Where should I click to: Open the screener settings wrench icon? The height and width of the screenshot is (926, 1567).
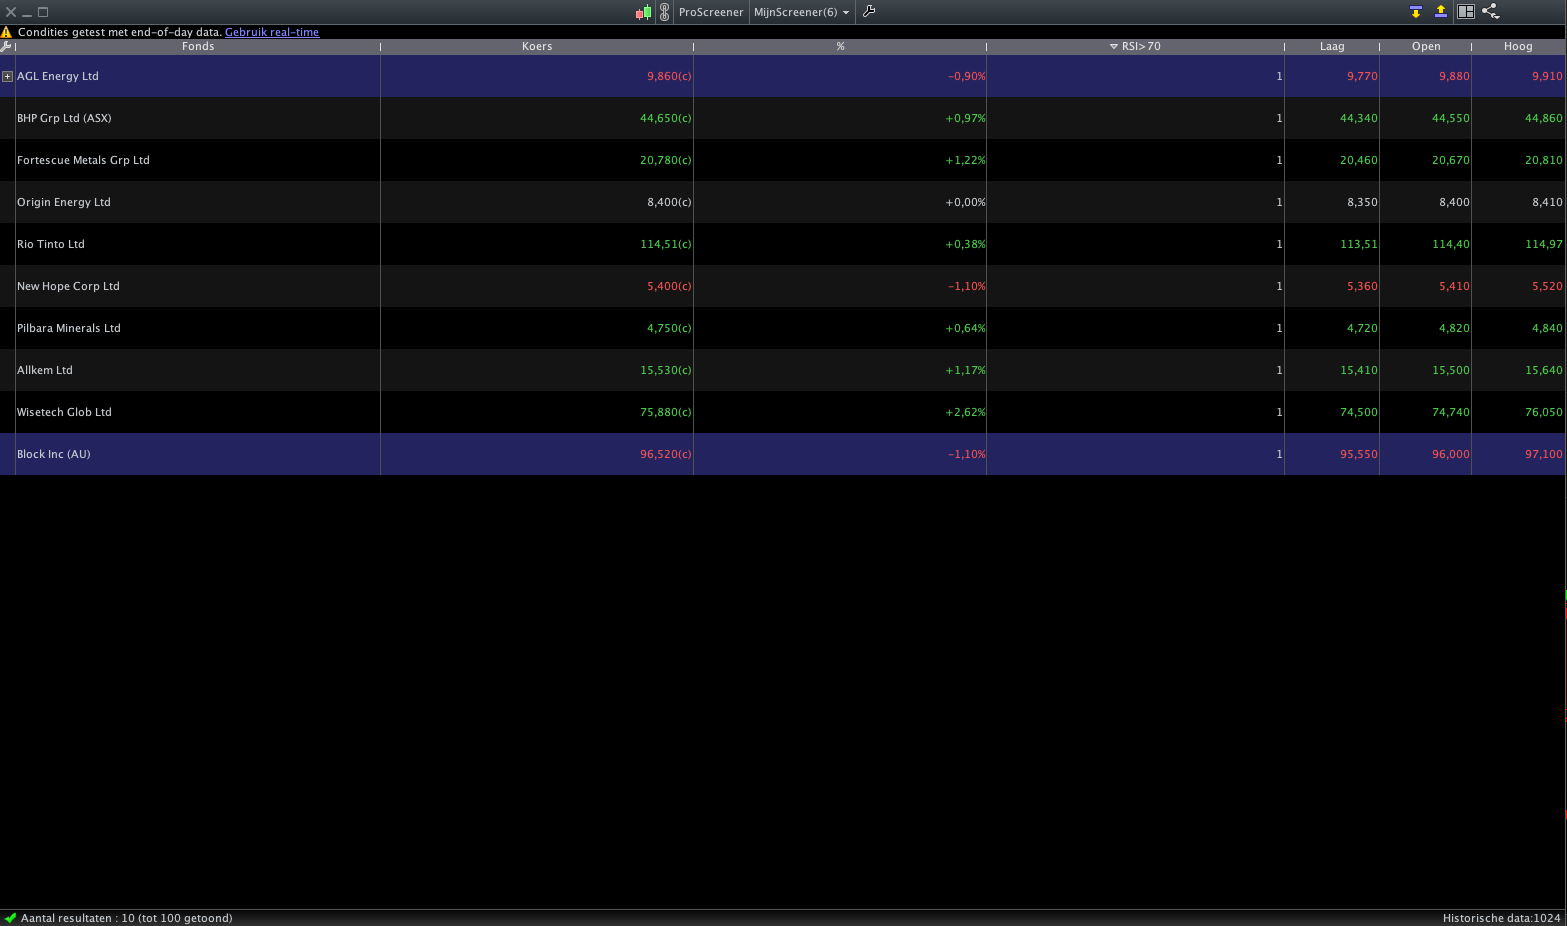[x=869, y=12]
